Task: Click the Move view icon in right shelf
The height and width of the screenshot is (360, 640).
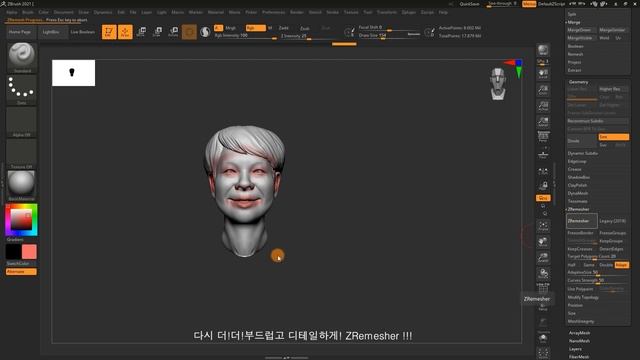Action: tap(543, 242)
